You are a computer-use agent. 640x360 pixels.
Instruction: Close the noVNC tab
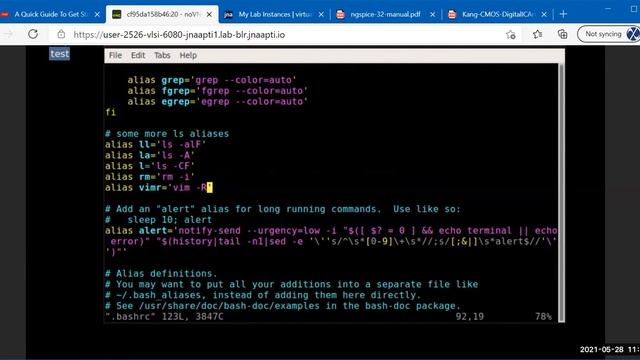point(209,14)
